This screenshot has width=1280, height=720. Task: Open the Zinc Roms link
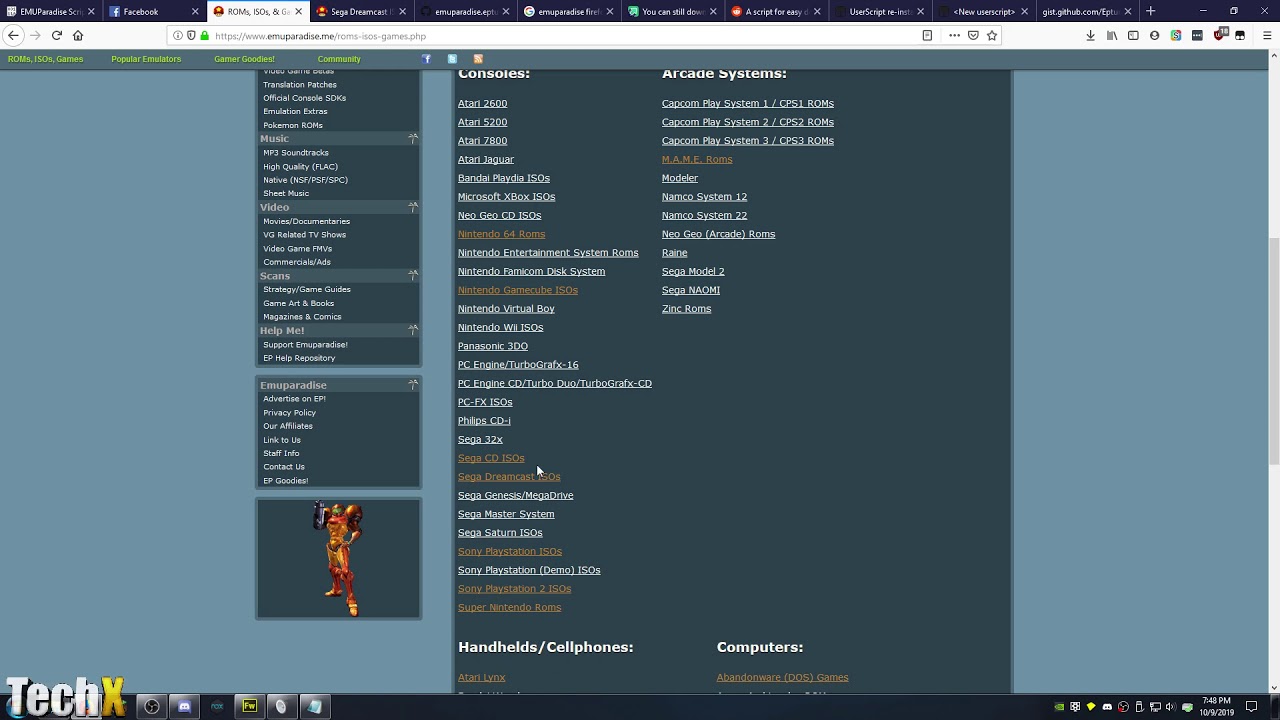[x=686, y=309]
